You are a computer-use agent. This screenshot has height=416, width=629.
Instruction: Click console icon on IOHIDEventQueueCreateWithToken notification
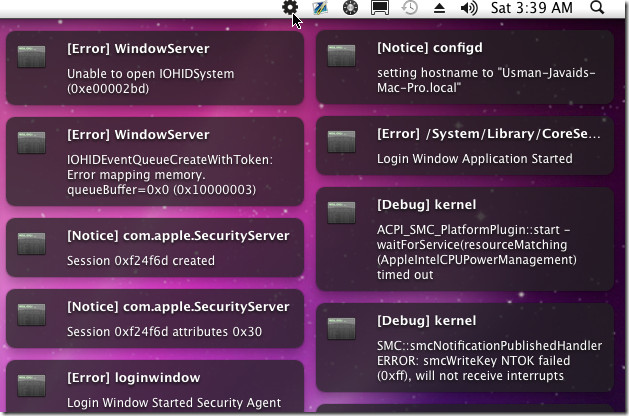point(32,142)
